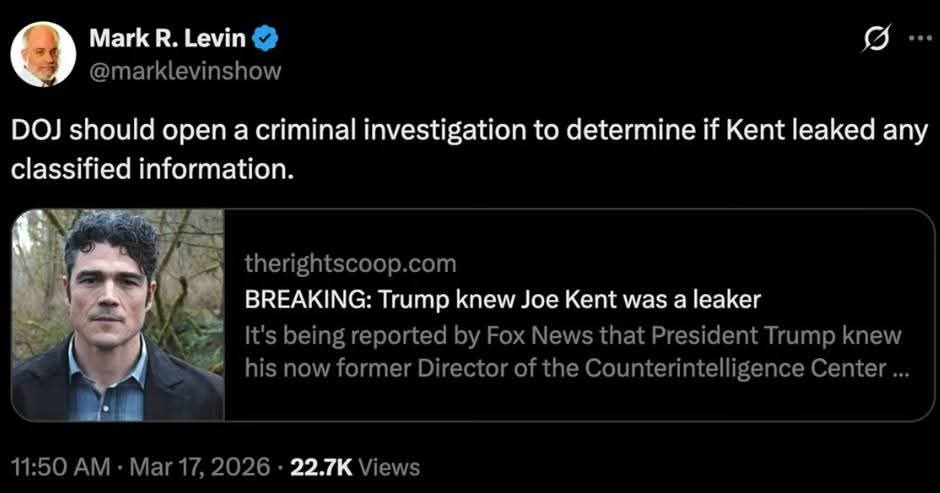Viewport: 940px width, 493px height.
Task: Click the @marklevinshow handle
Action: pos(185,70)
